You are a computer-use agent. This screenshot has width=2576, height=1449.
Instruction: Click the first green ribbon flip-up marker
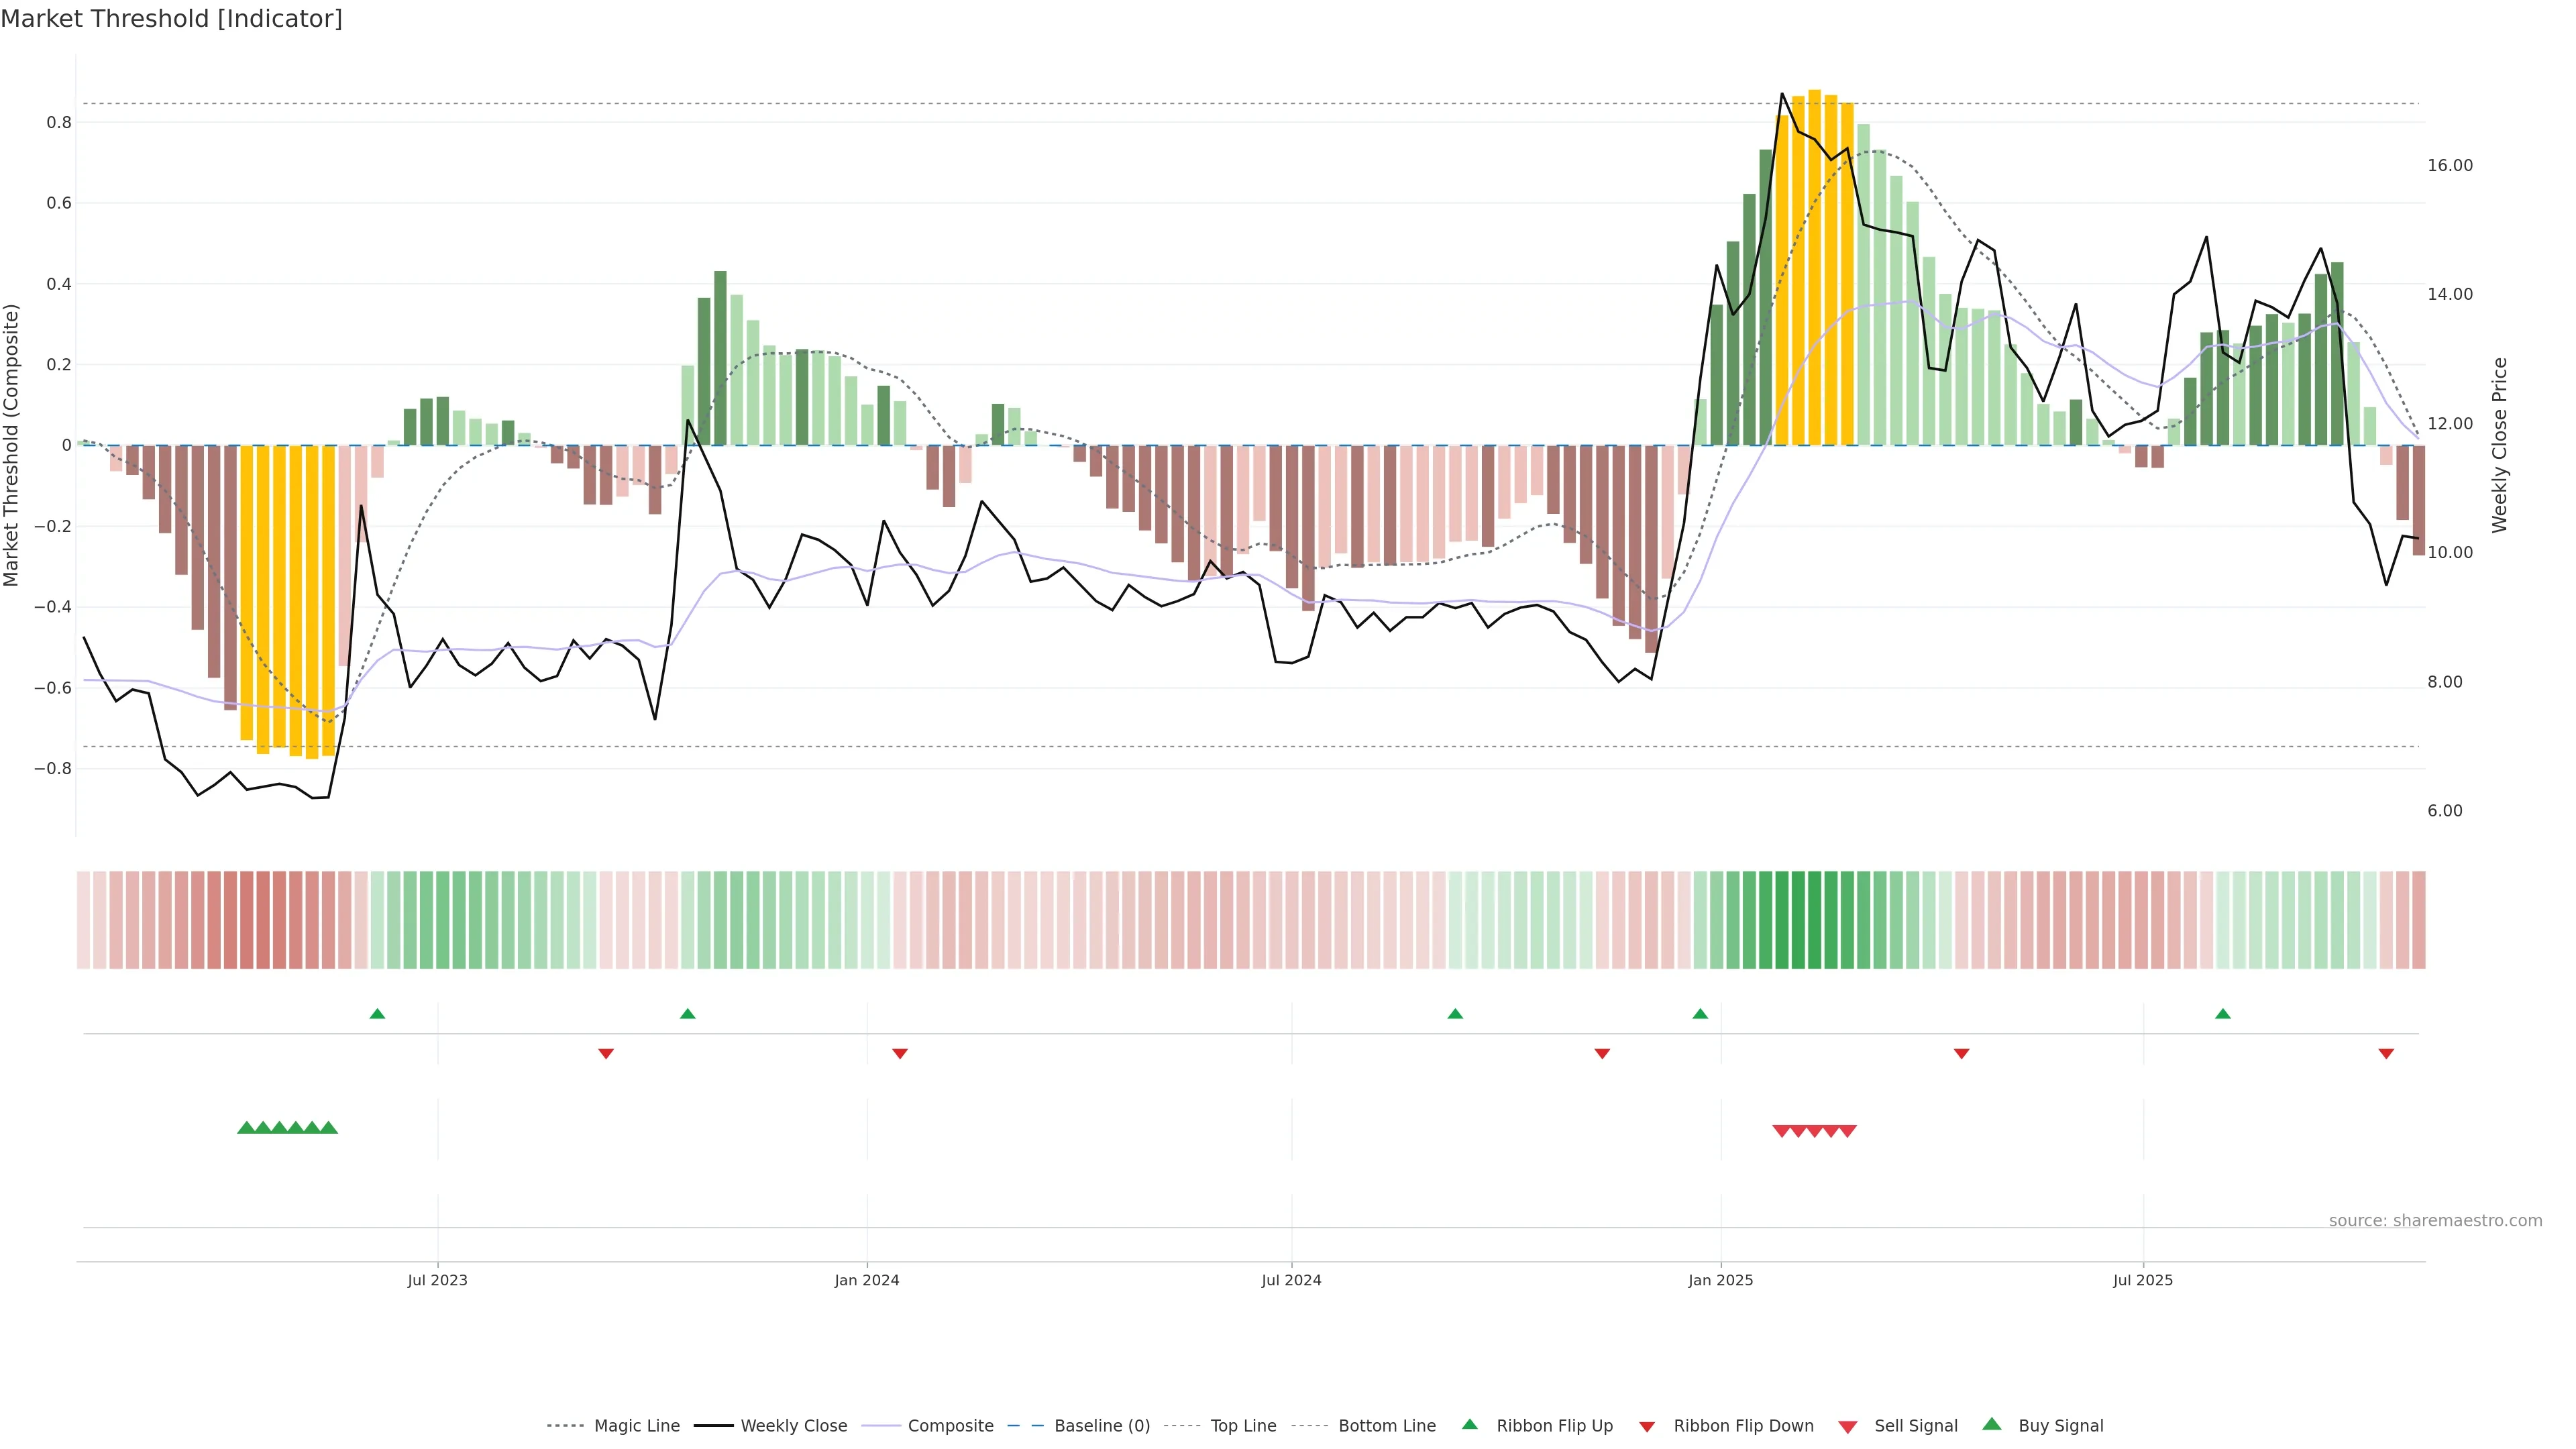pyautogui.click(x=377, y=1014)
